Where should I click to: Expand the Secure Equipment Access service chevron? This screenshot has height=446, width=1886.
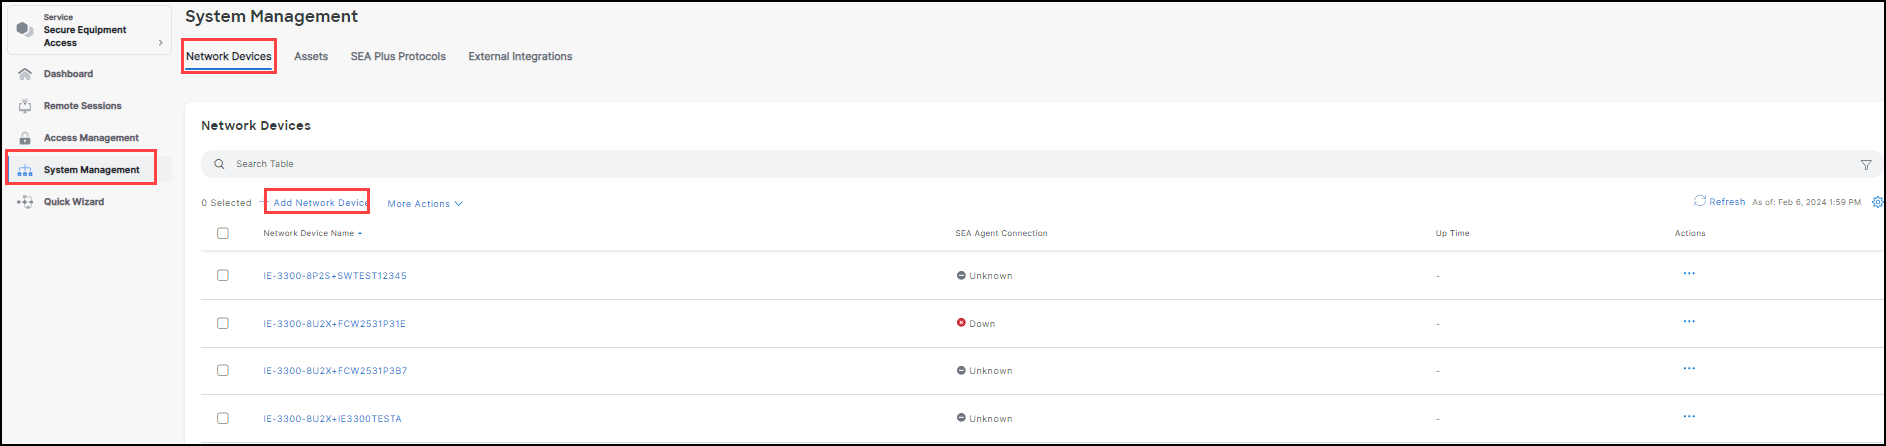[161, 43]
